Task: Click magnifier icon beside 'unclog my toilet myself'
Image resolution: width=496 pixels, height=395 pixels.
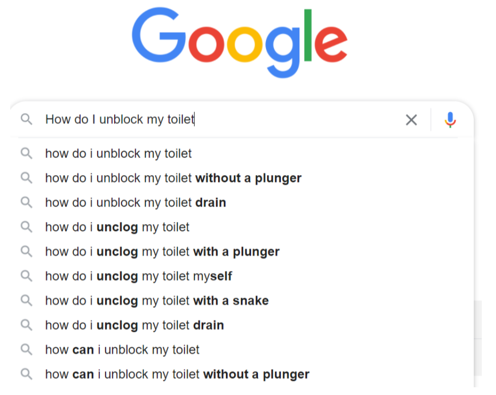Action: pos(26,276)
